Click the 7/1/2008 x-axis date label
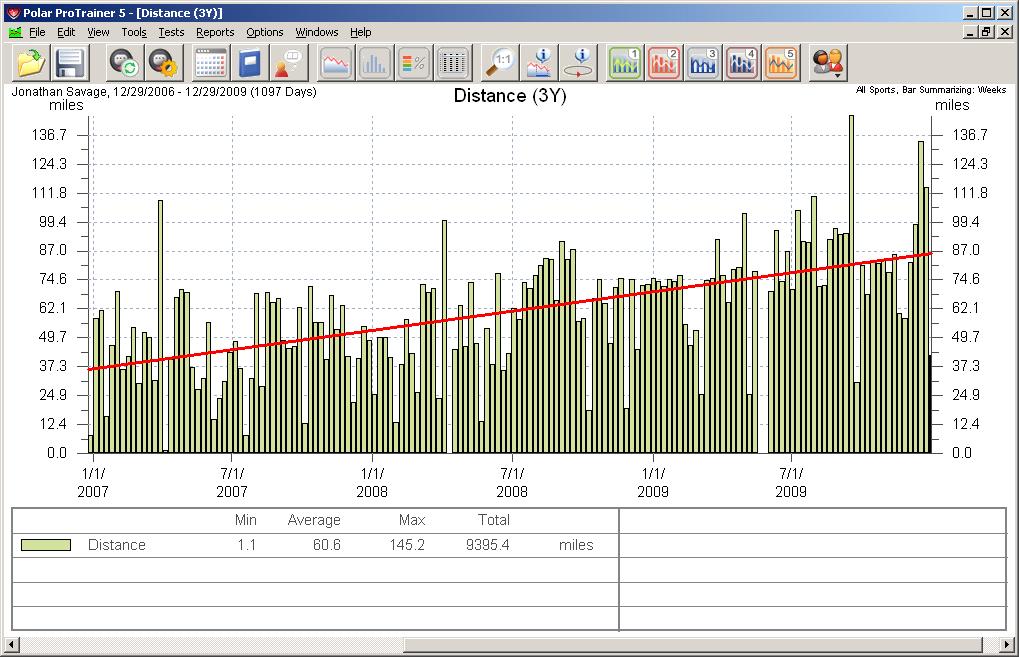 (512, 482)
